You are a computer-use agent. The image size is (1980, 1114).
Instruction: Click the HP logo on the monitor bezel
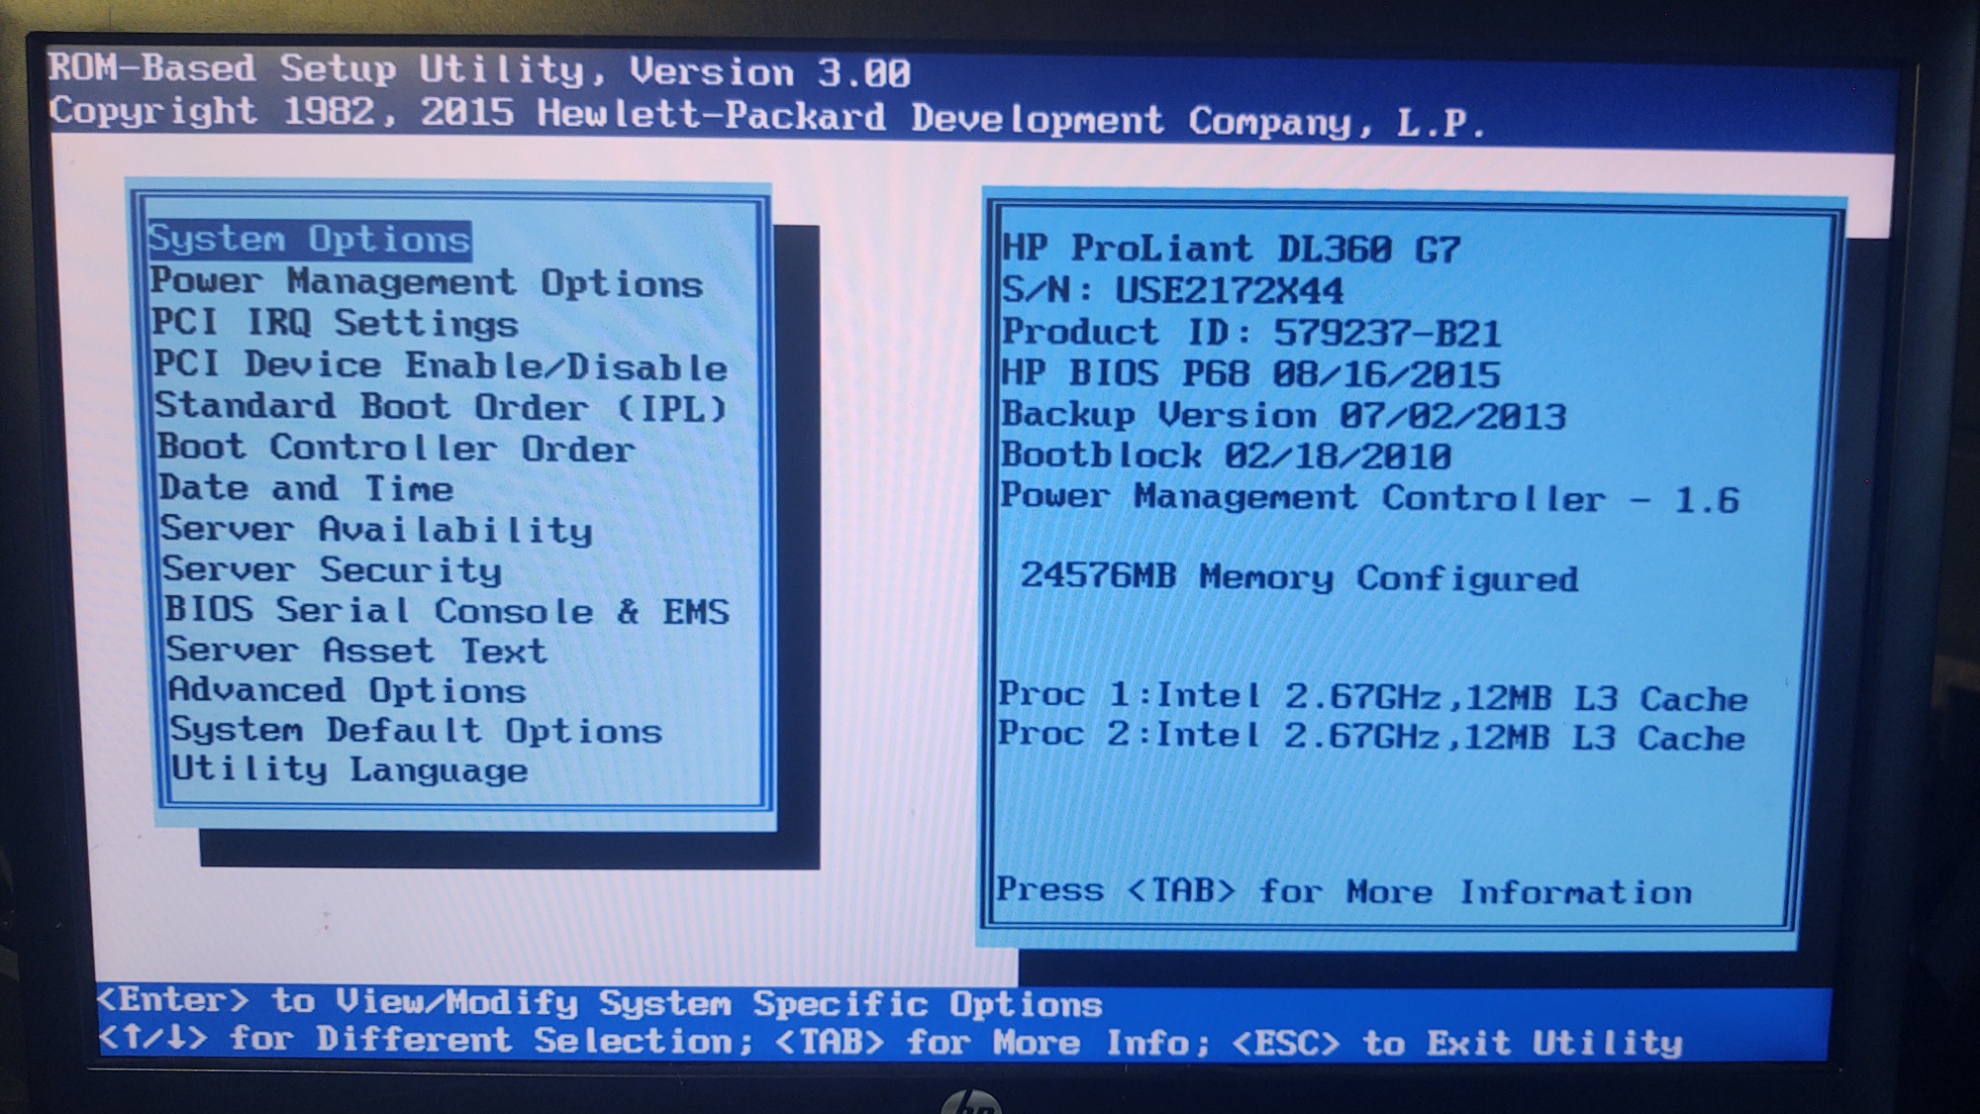click(971, 1102)
